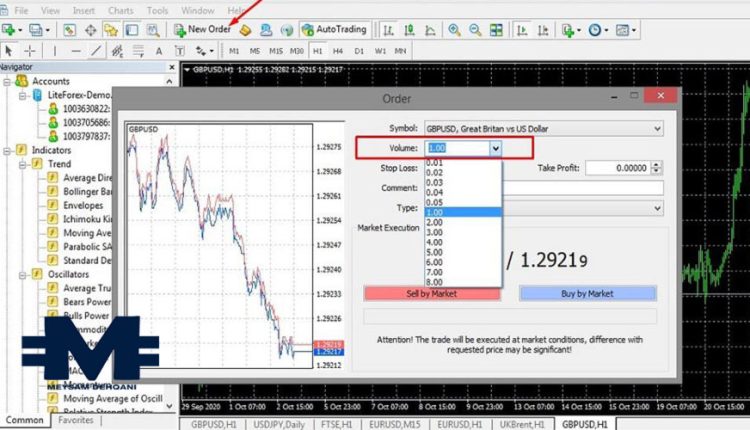Select the trendline drawing tool
The image size is (750, 430).
[x=97, y=50]
